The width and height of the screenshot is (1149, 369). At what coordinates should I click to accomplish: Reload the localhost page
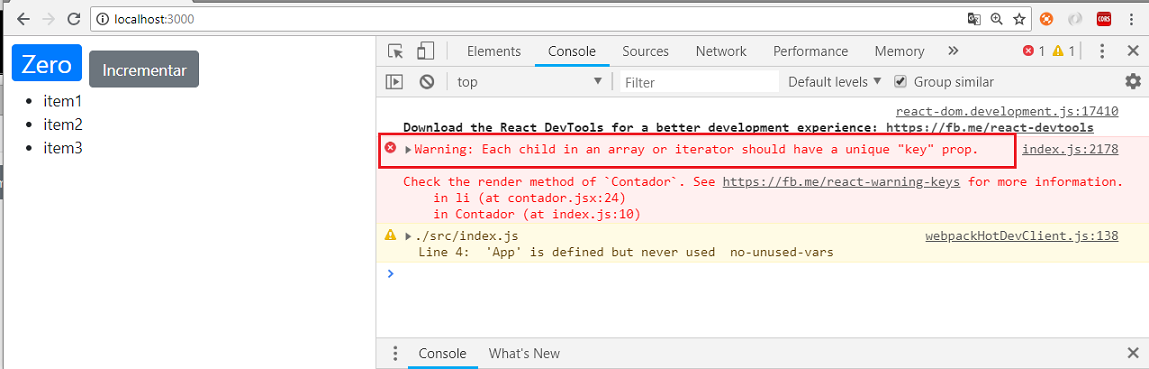[x=73, y=20]
